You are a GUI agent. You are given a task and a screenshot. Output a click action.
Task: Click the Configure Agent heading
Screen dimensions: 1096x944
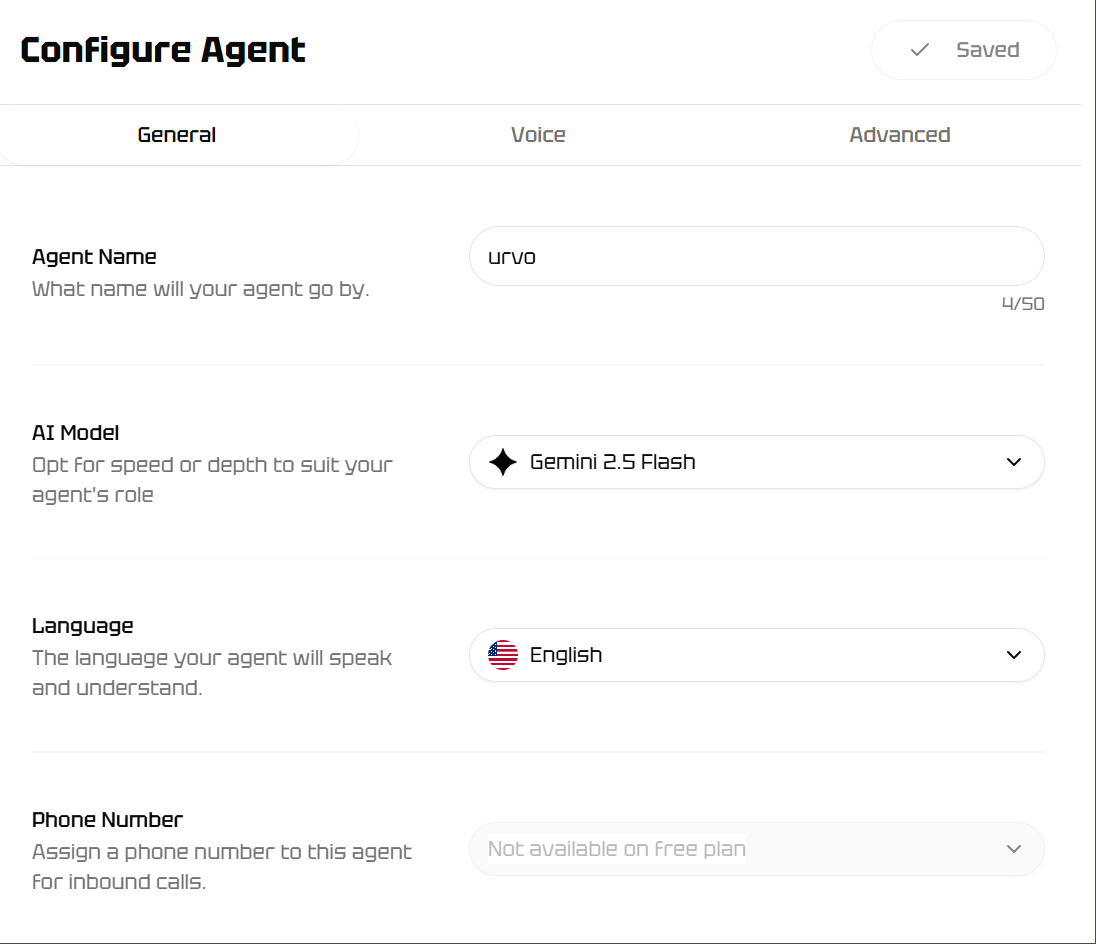pyautogui.click(x=163, y=50)
